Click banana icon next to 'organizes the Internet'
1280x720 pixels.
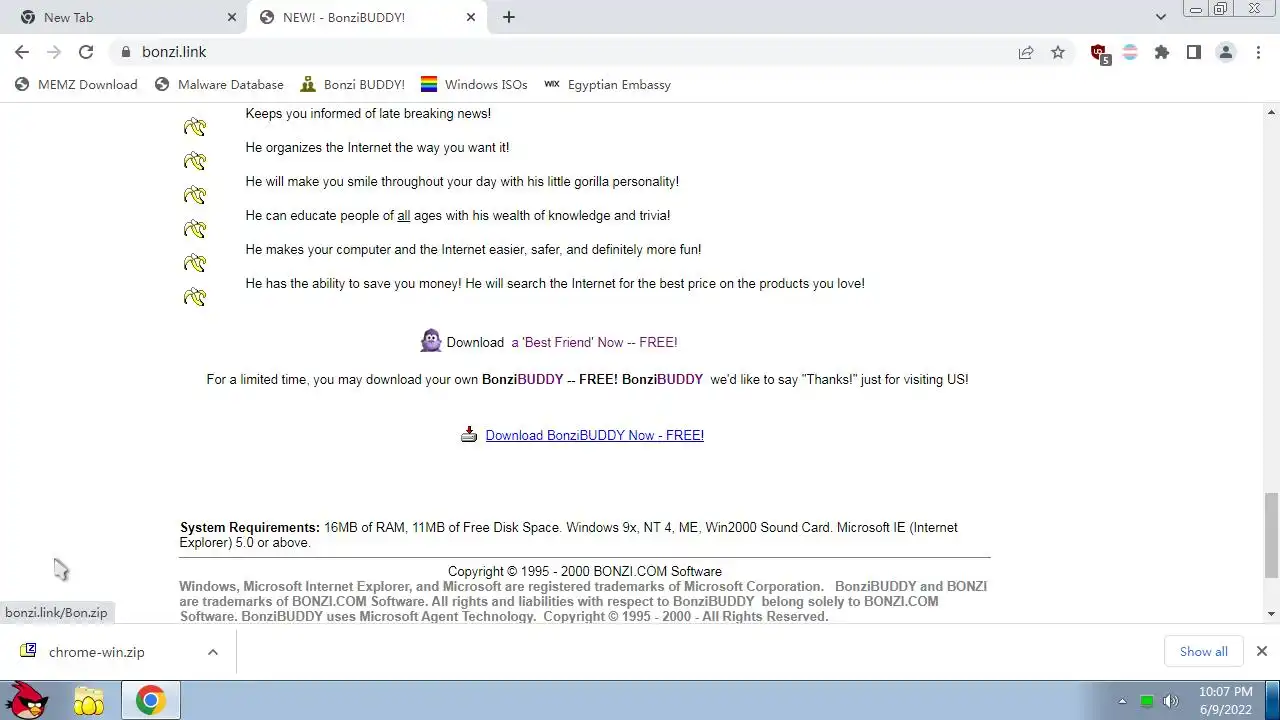point(195,161)
